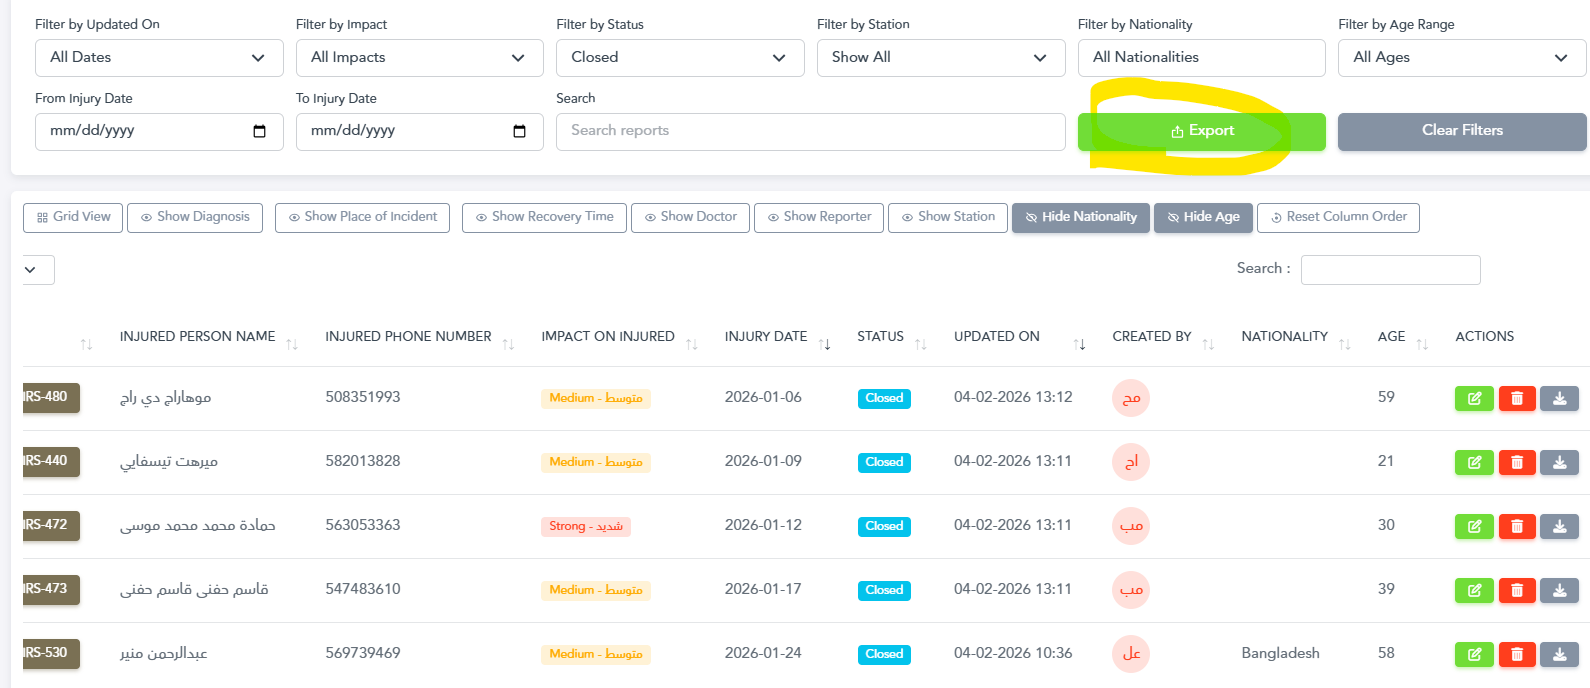Screen dimensions: 1590x688
Task: Show the Reporter column
Action: tap(819, 217)
